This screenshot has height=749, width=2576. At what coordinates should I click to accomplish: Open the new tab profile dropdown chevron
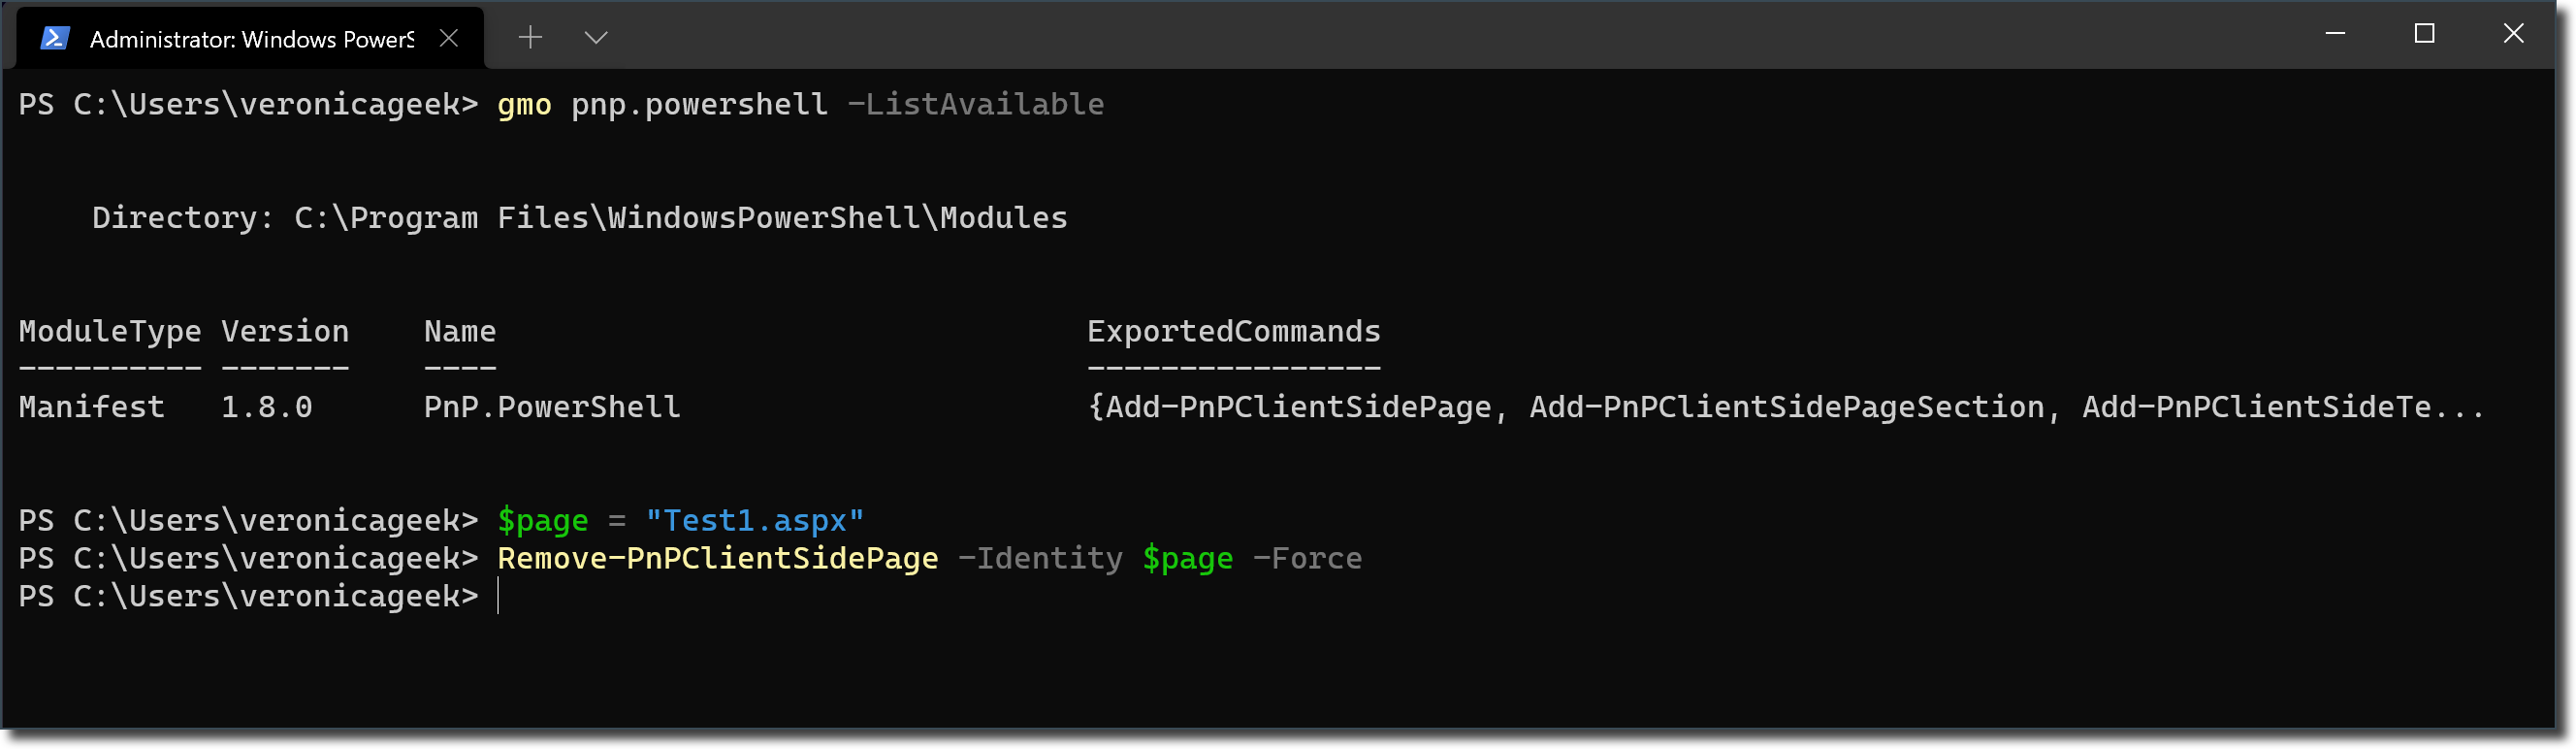click(x=595, y=37)
